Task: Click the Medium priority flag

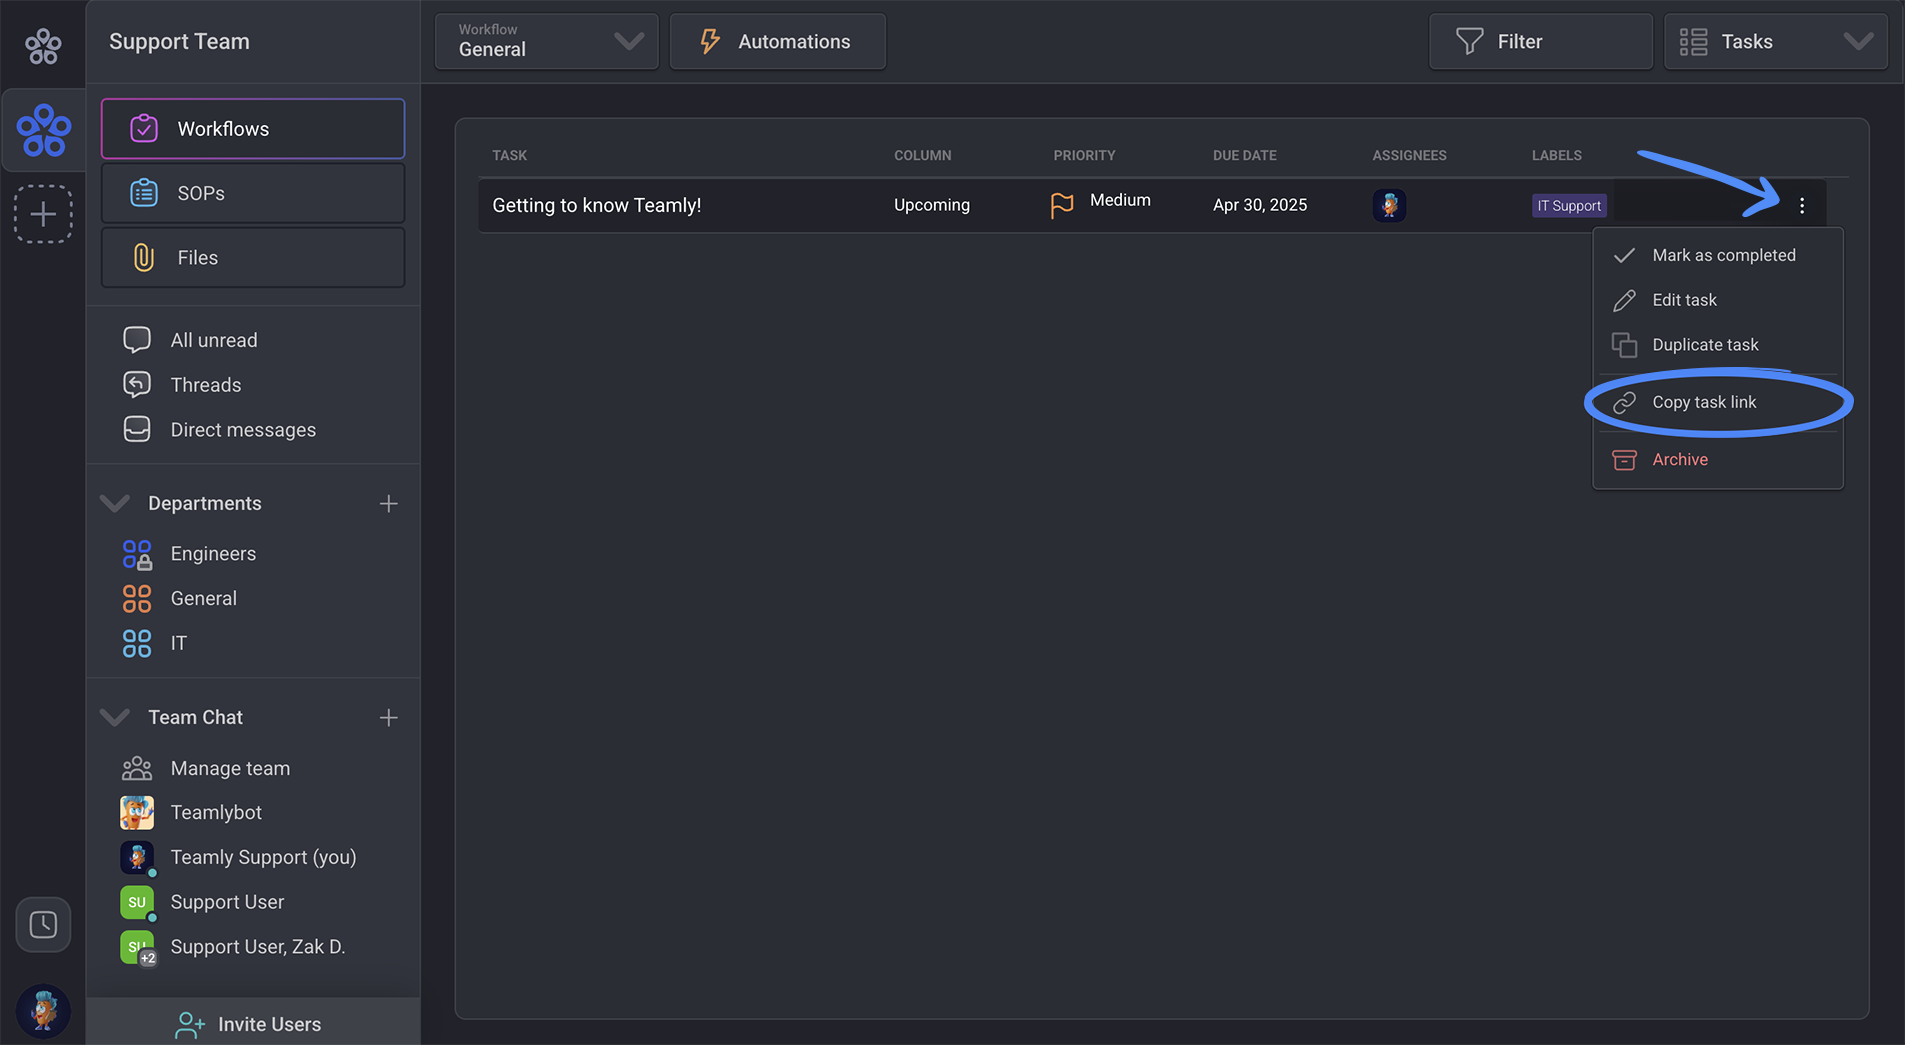Action: tap(1100, 204)
